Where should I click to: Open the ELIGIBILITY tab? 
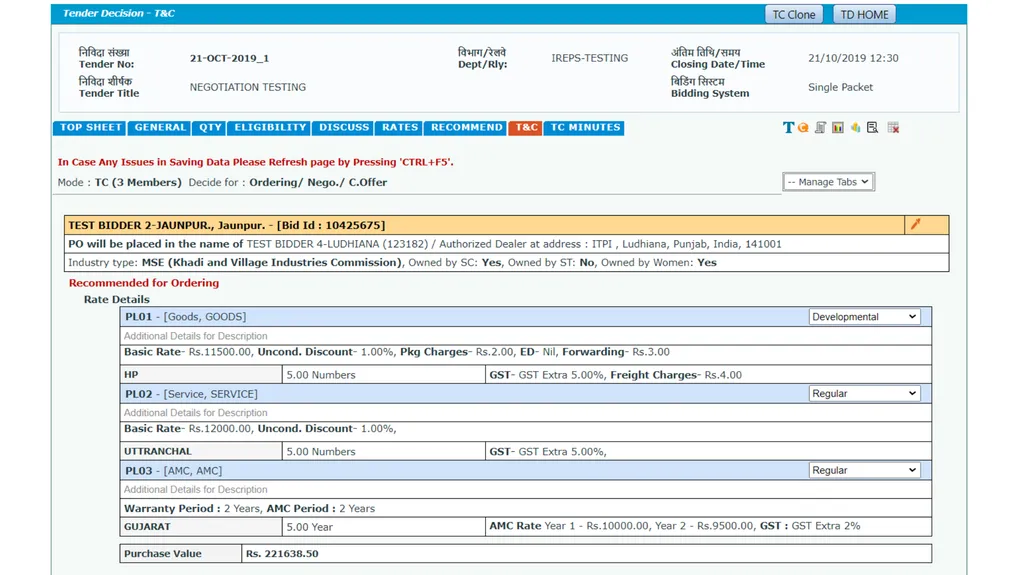coord(270,127)
